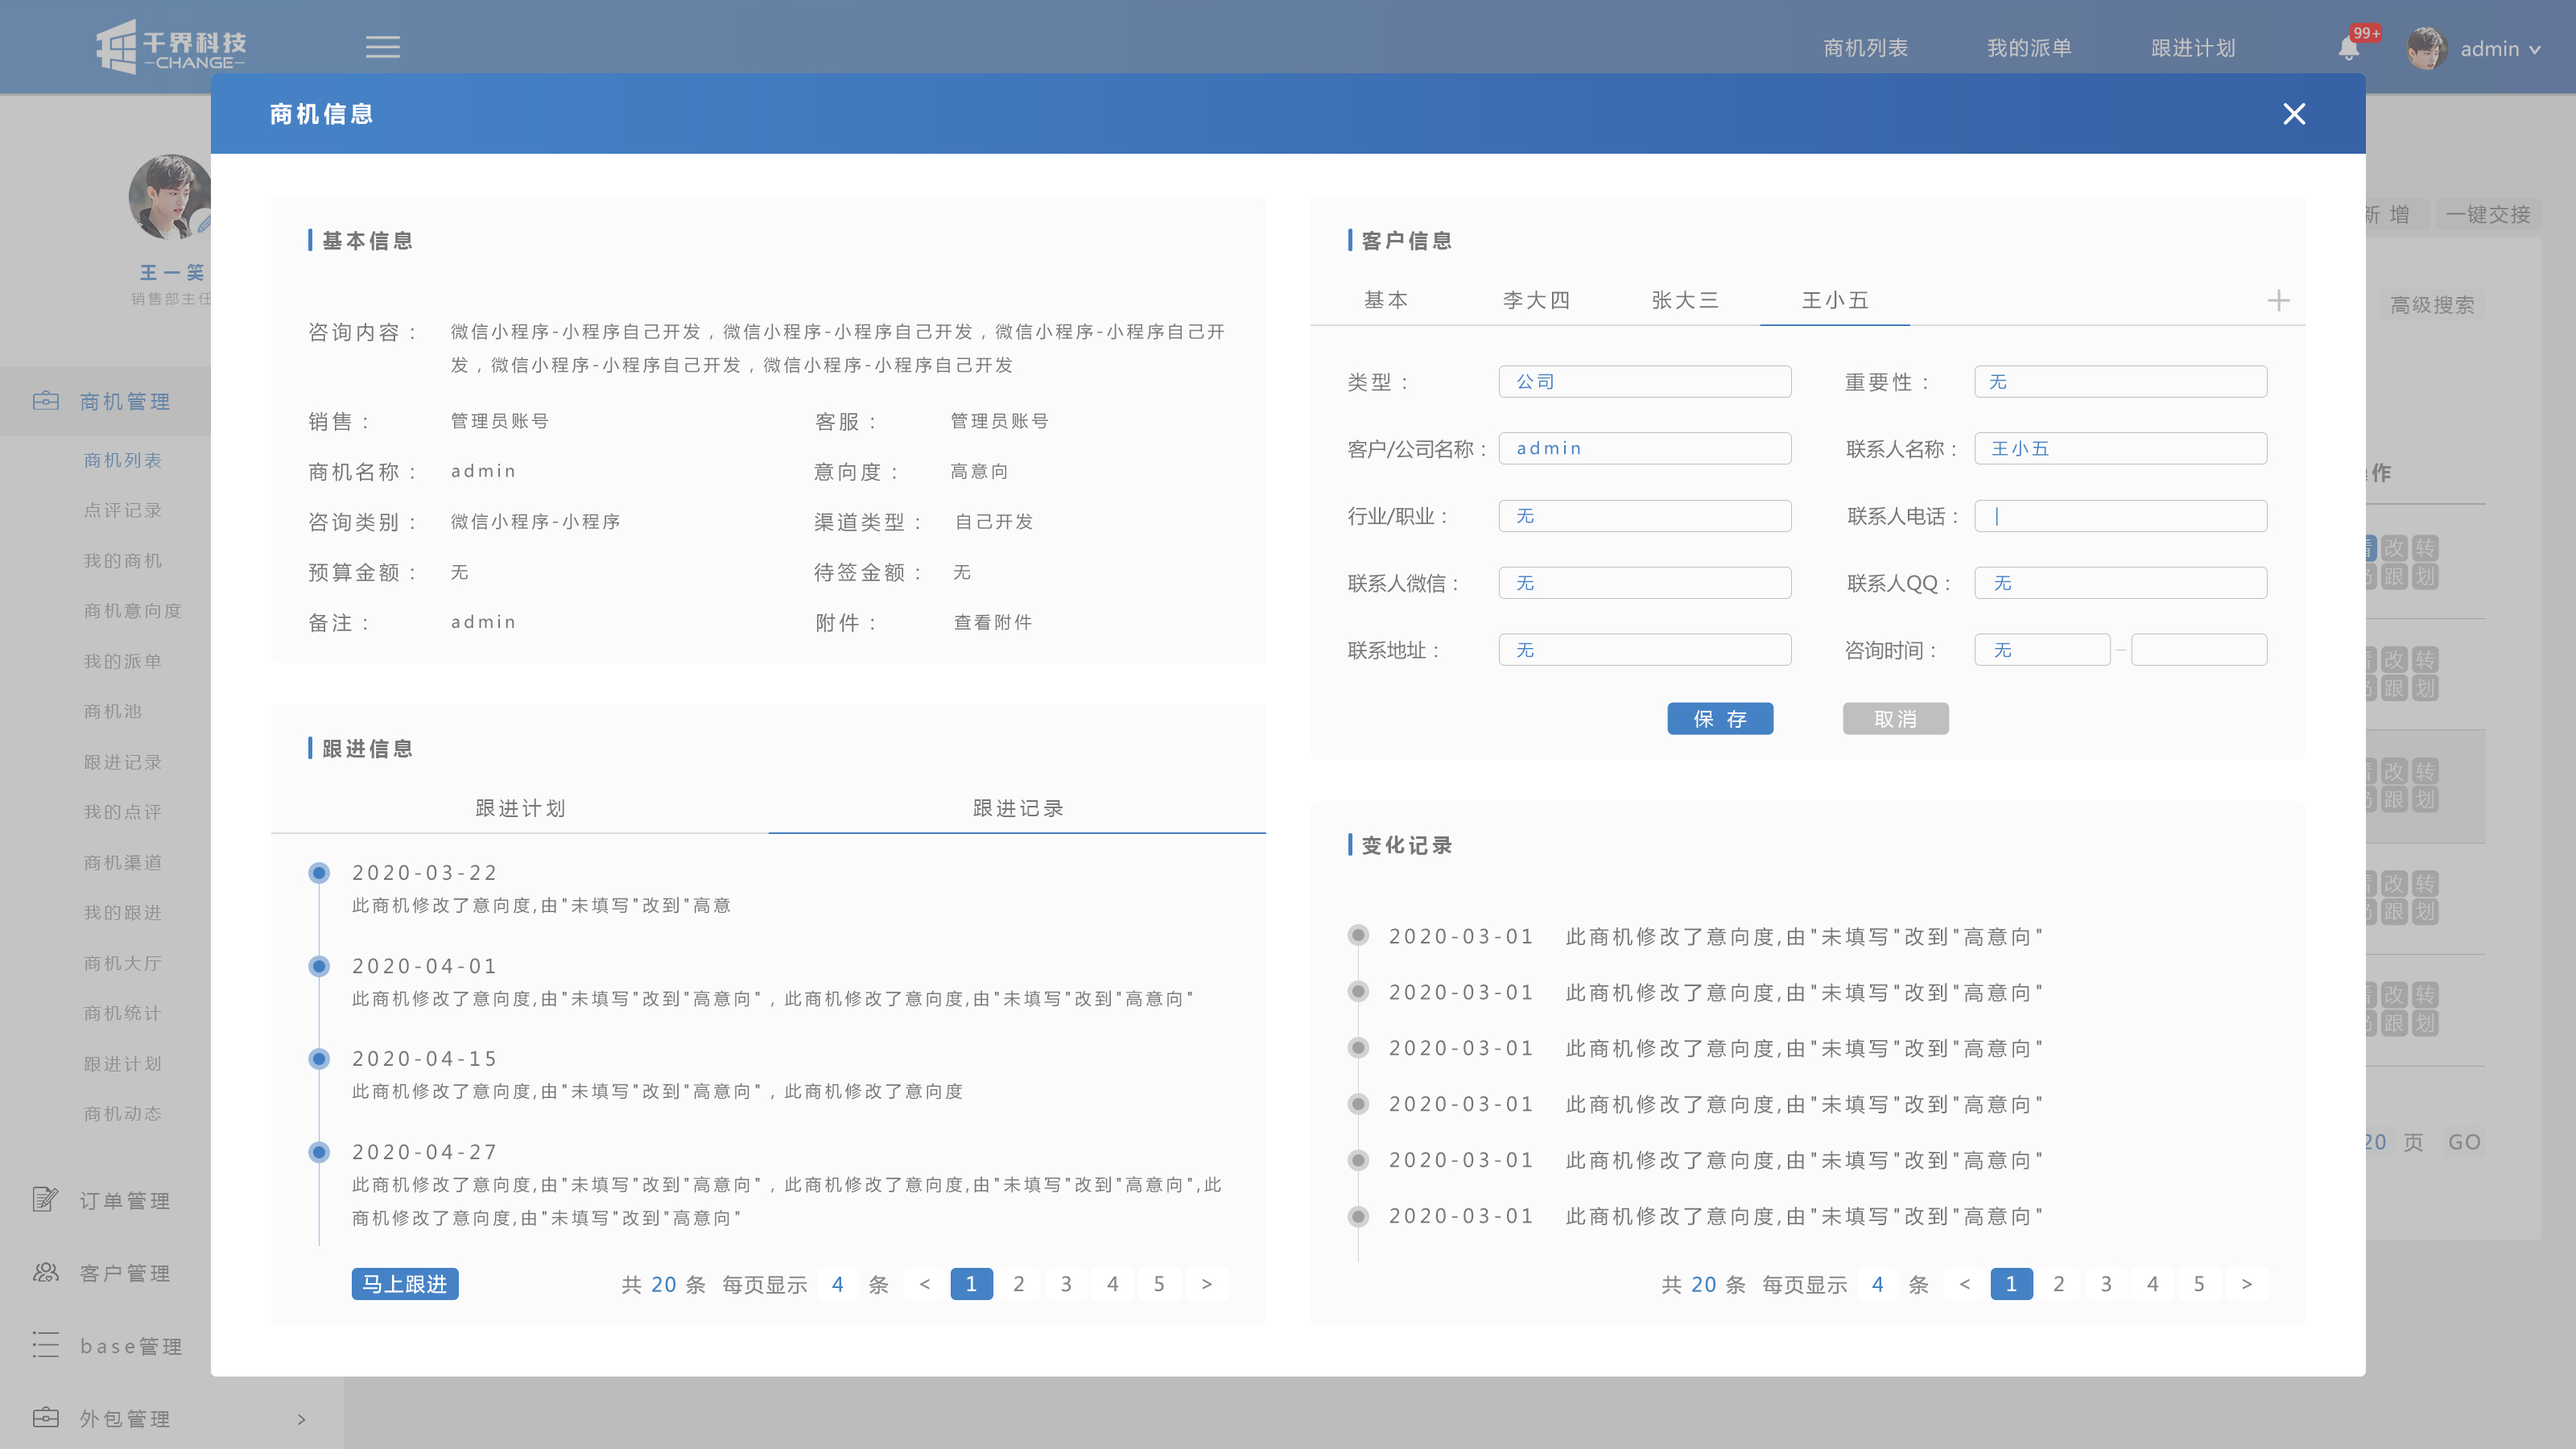Click 高级搜索 behind dialog

tap(2432, 305)
